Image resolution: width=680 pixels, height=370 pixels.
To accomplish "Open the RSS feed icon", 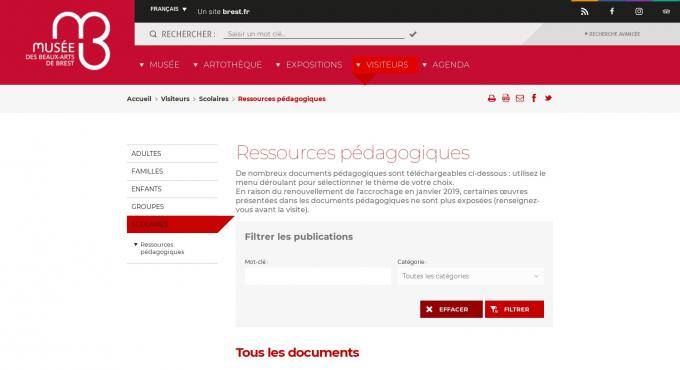I will [x=584, y=12].
